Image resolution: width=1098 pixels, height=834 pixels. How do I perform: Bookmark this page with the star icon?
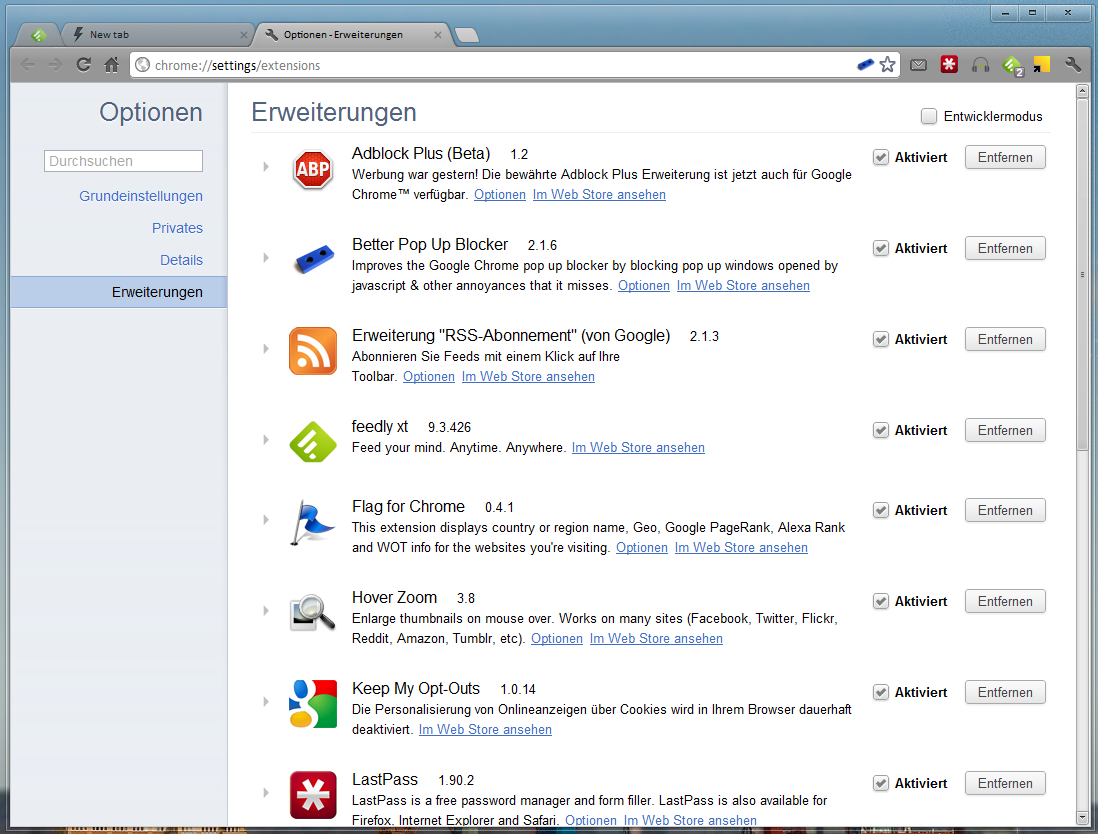point(887,65)
